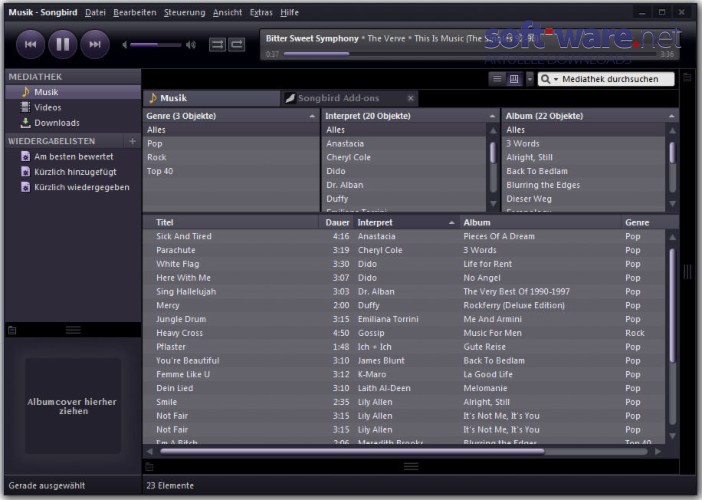Filter by genre Pop

(x=231, y=144)
